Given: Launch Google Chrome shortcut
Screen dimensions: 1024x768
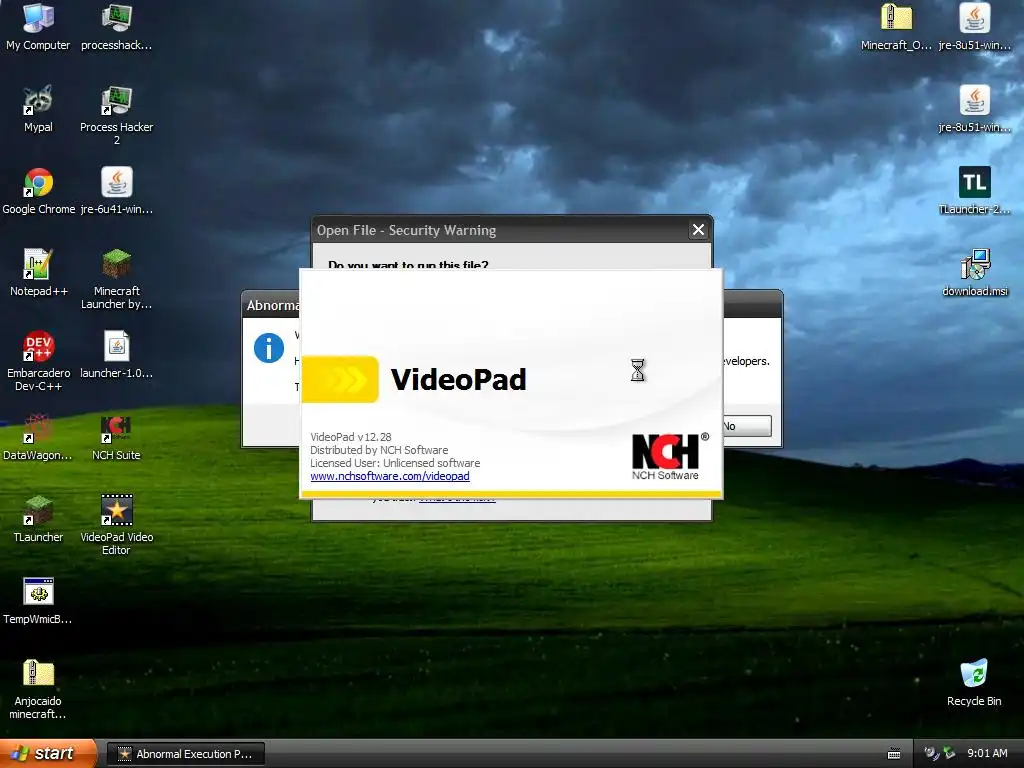Looking at the screenshot, I should (38, 191).
